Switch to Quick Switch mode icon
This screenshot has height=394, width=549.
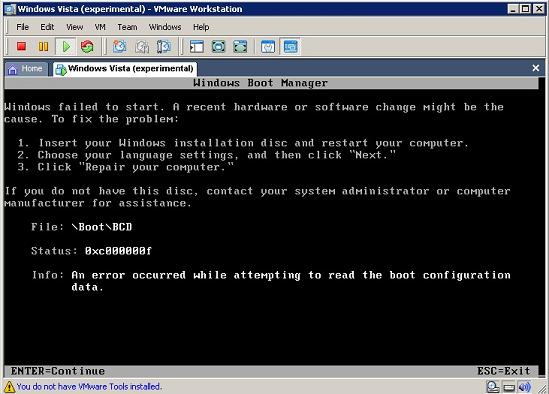click(218, 46)
